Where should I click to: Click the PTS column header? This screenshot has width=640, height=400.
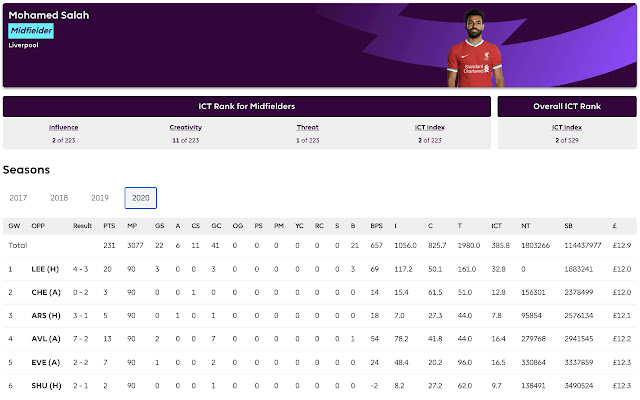(x=109, y=226)
